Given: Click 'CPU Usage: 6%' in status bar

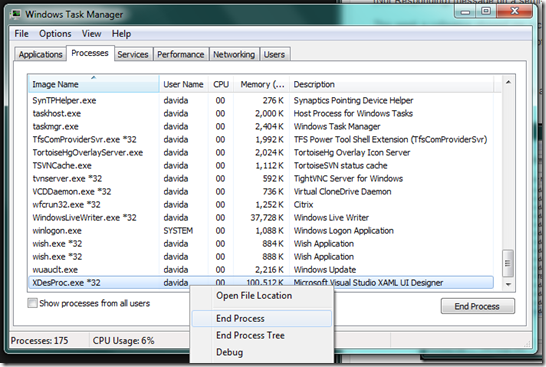Looking at the screenshot, I should tap(123, 341).
